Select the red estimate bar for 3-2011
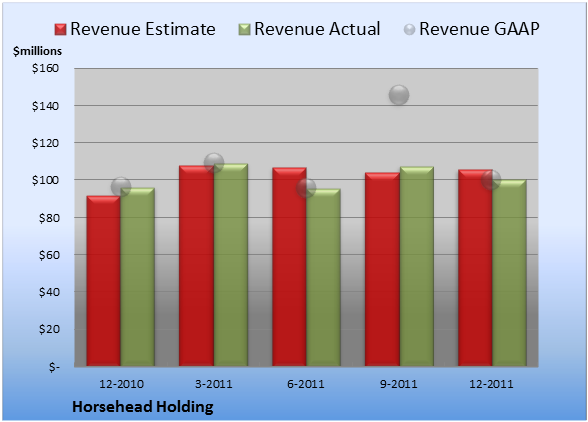Image resolution: width=588 pixels, height=422 pixels. click(196, 266)
